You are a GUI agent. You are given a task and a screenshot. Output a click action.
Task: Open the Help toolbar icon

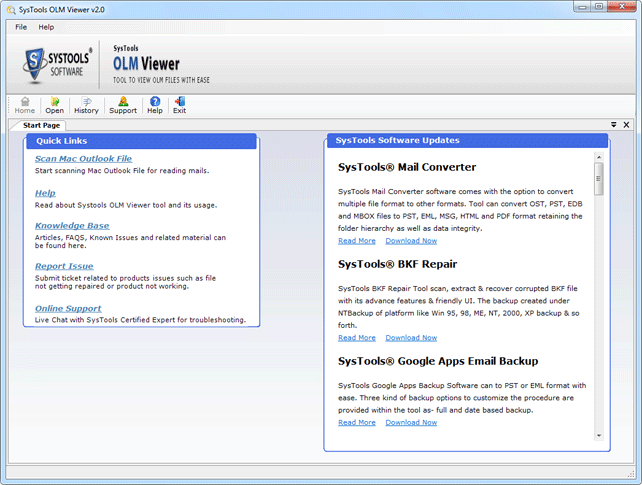coord(155,105)
